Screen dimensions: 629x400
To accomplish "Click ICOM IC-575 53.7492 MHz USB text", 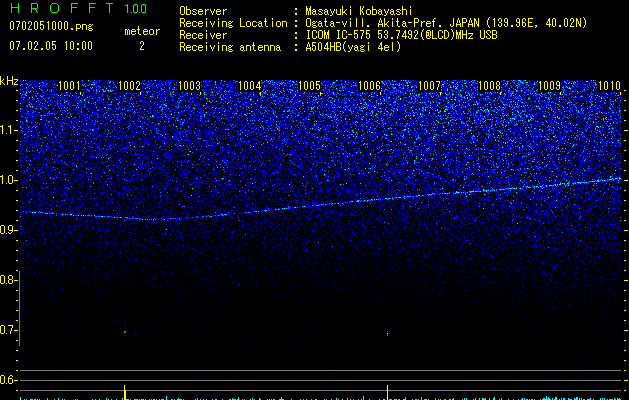I will (401, 35).
